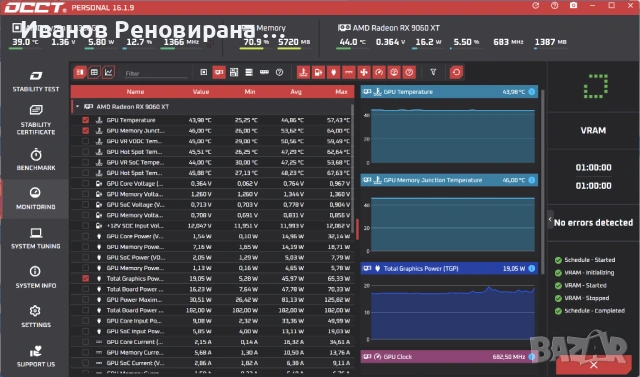Toggle the GPU sensor source filter
The image size is (640, 377).
click(219, 73)
